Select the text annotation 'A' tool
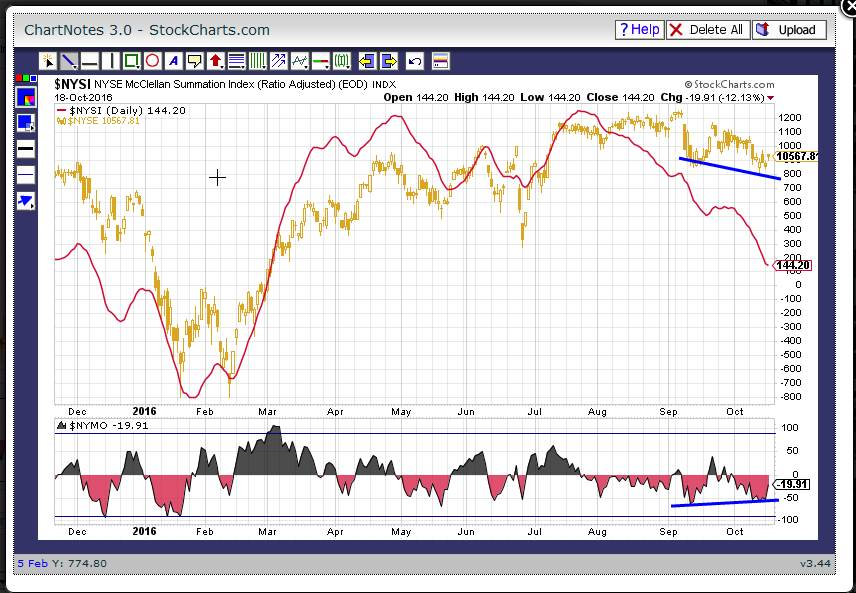Image resolution: width=856 pixels, height=593 pixels. click(174, 60)
